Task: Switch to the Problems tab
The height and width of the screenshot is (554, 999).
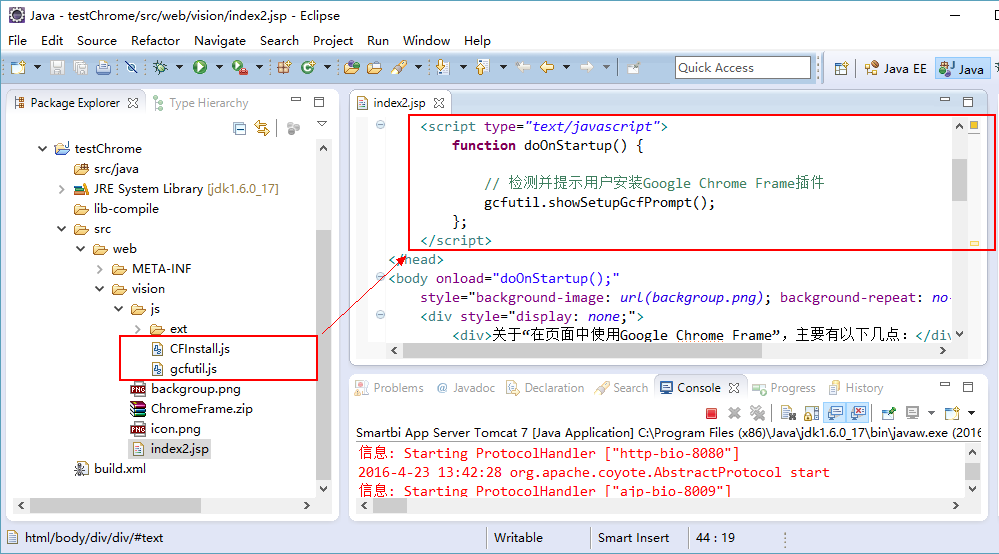Action: [389, 388]
